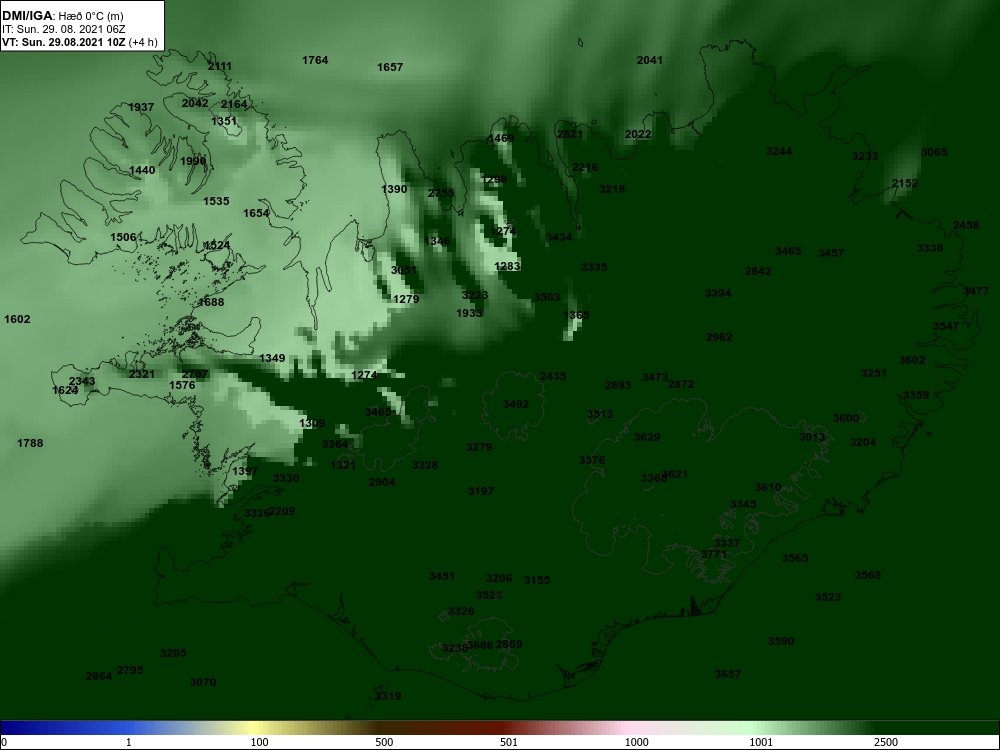Click the map value 2962
This screenshot has width=1000, height=750.
click(719, 337)
